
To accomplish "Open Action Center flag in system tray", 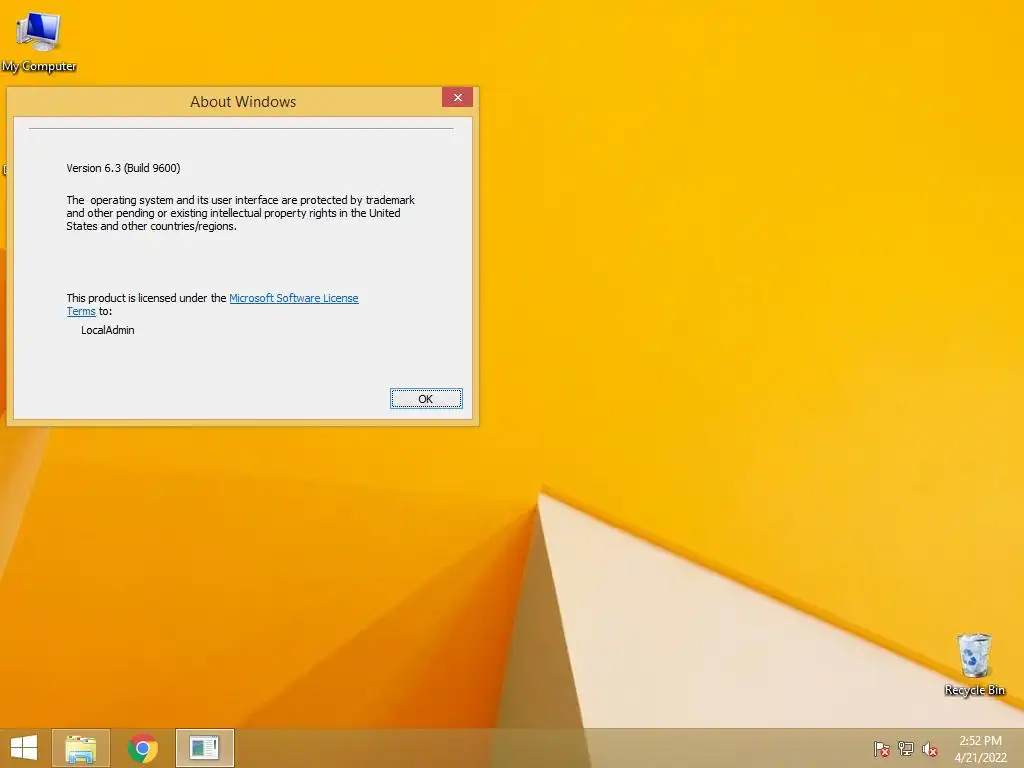I will [x=881, y=749].
